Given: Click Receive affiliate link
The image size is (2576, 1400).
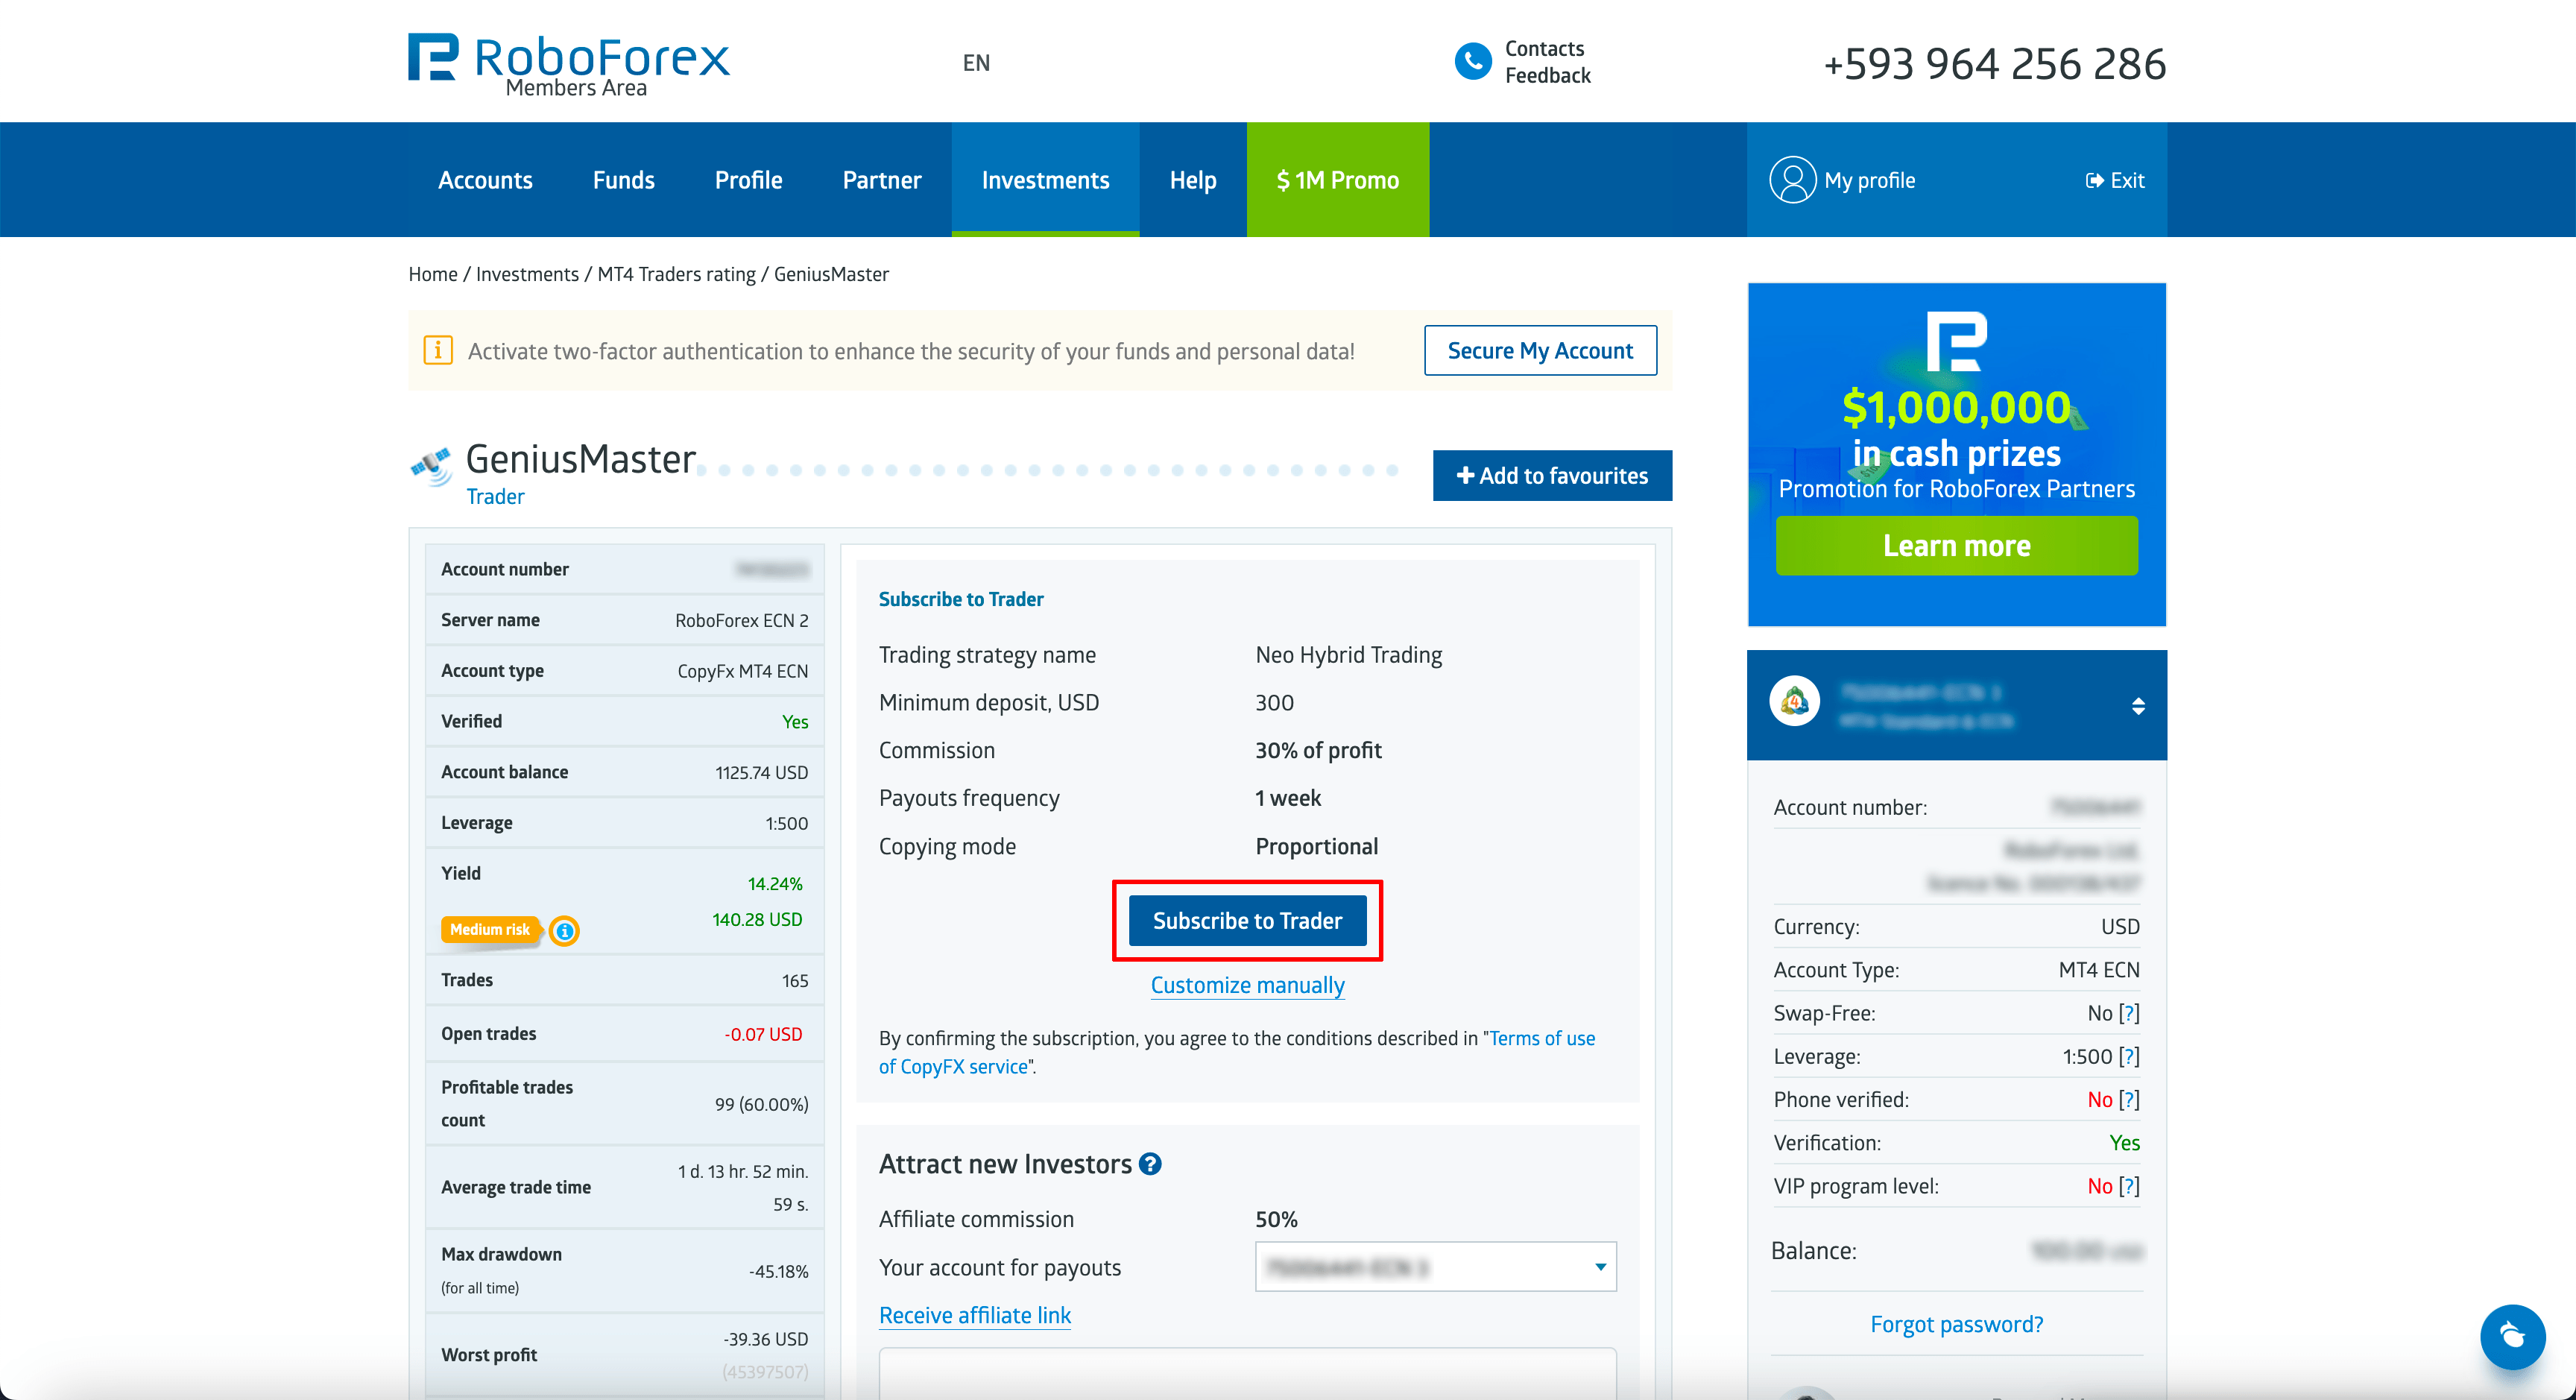Looking at the screenshot, I should click(974, 1315).
